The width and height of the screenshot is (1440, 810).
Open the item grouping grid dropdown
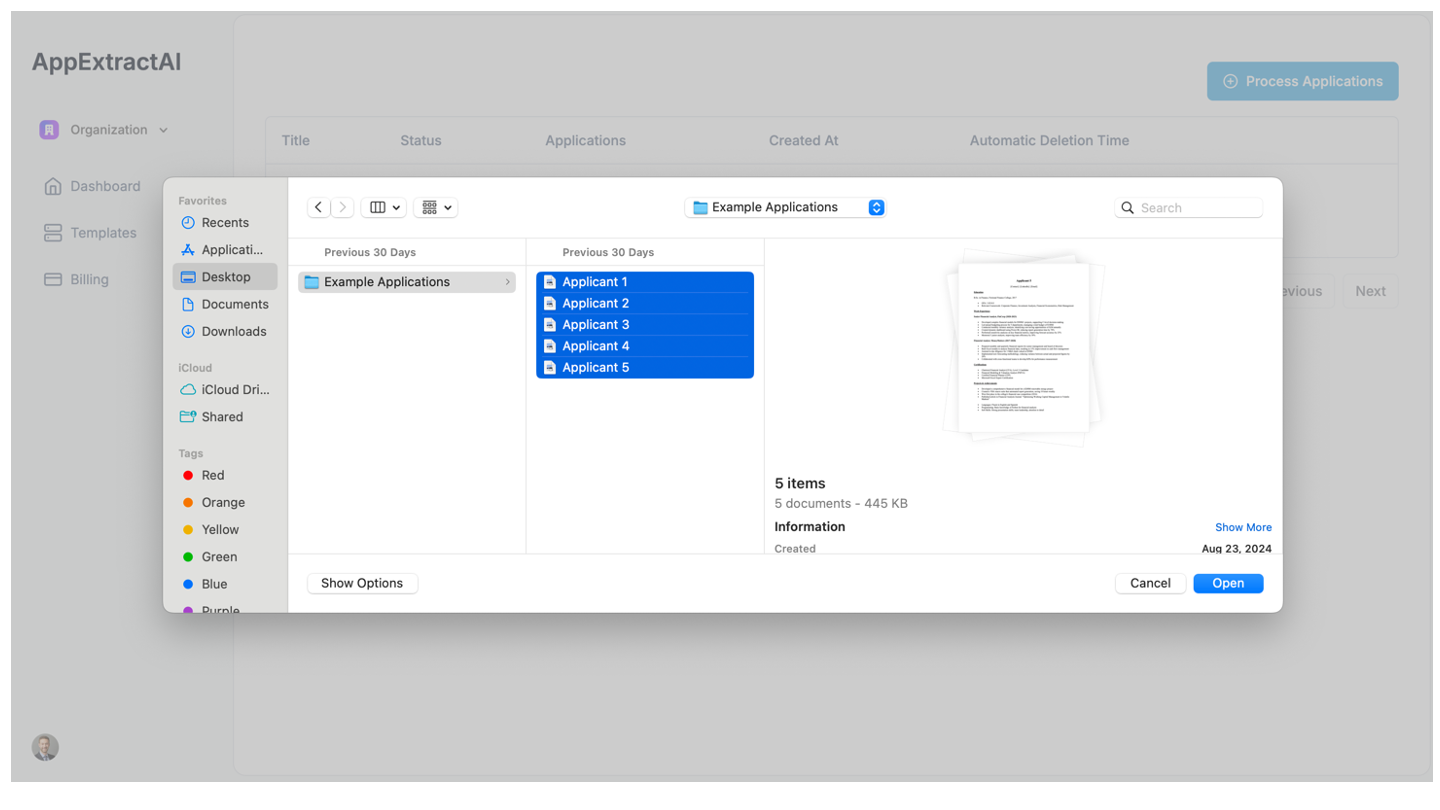(435, 207)
